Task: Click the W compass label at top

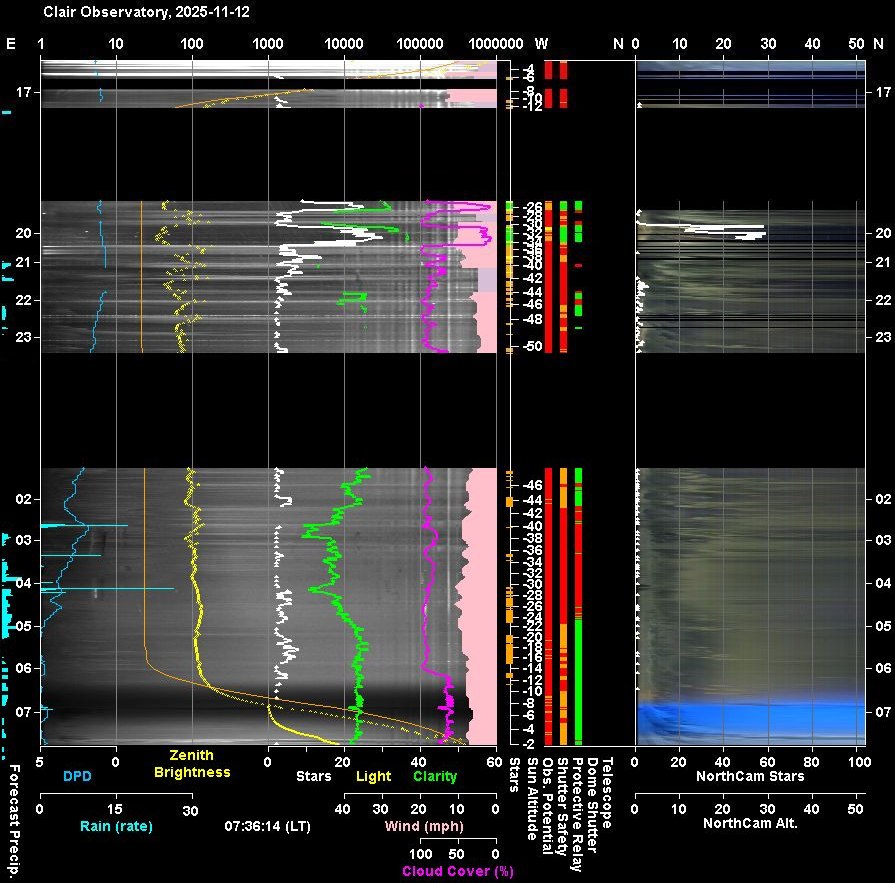Action: tap(541, 44)
